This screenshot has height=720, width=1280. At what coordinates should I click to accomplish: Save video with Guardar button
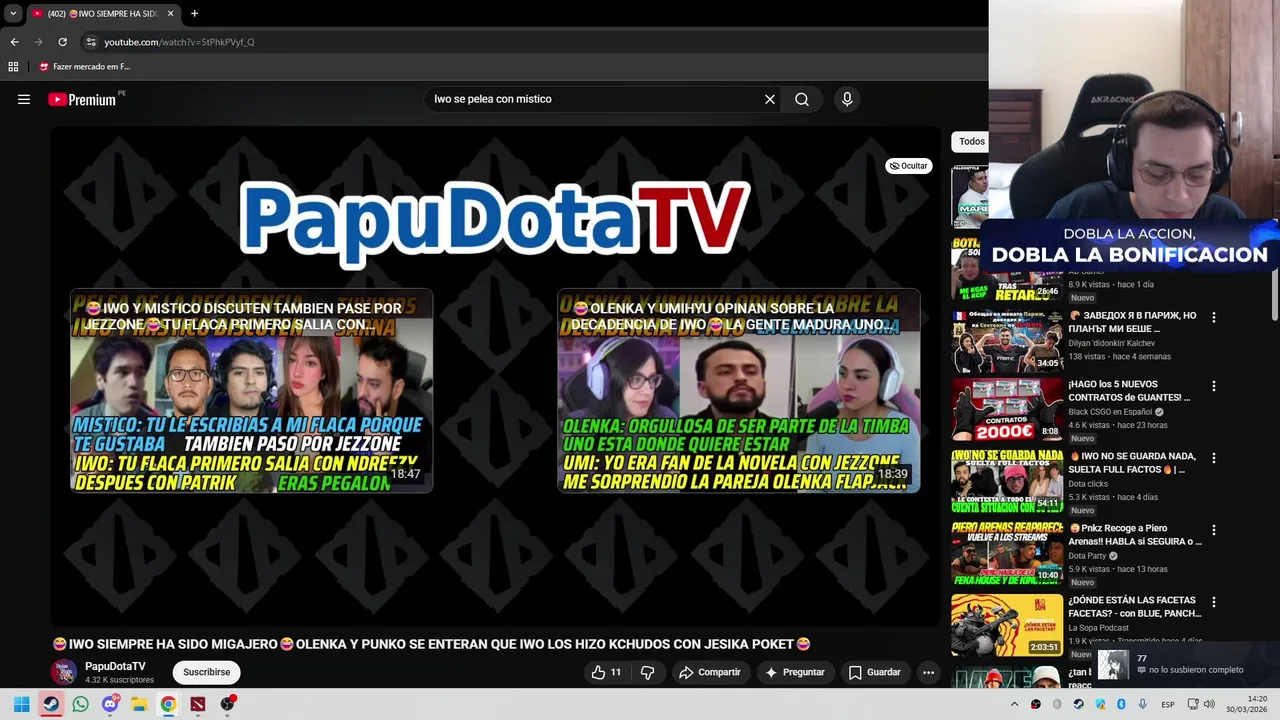pos(875,672)
